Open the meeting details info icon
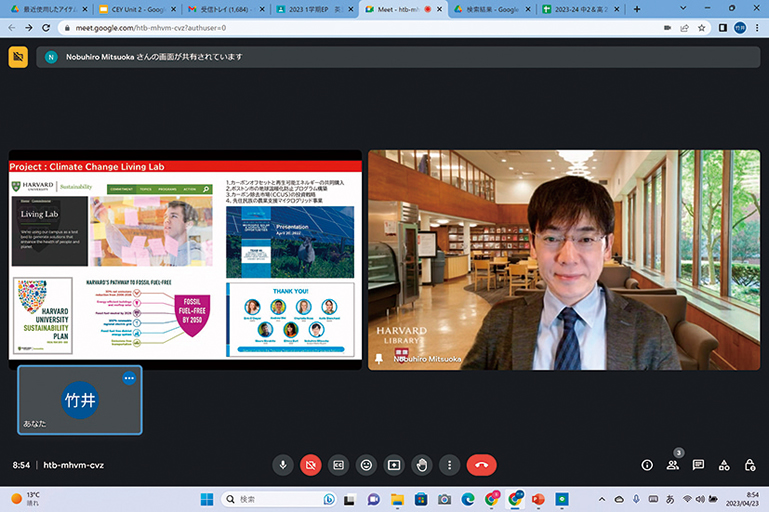Image resolution: width=769 pixels, height=512 pixels. point(647,465)
